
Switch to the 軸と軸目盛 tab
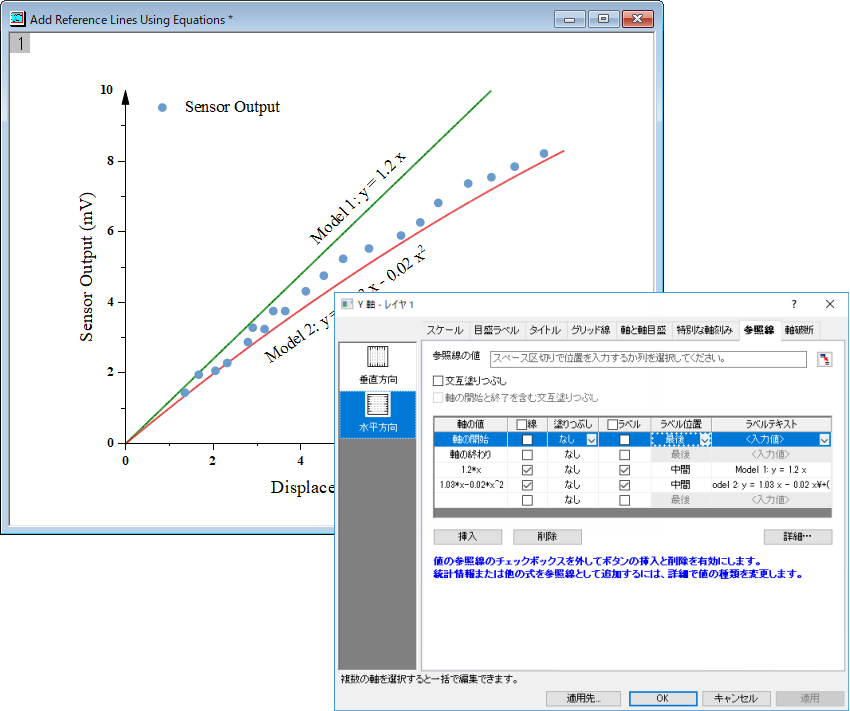coord(643,330)
